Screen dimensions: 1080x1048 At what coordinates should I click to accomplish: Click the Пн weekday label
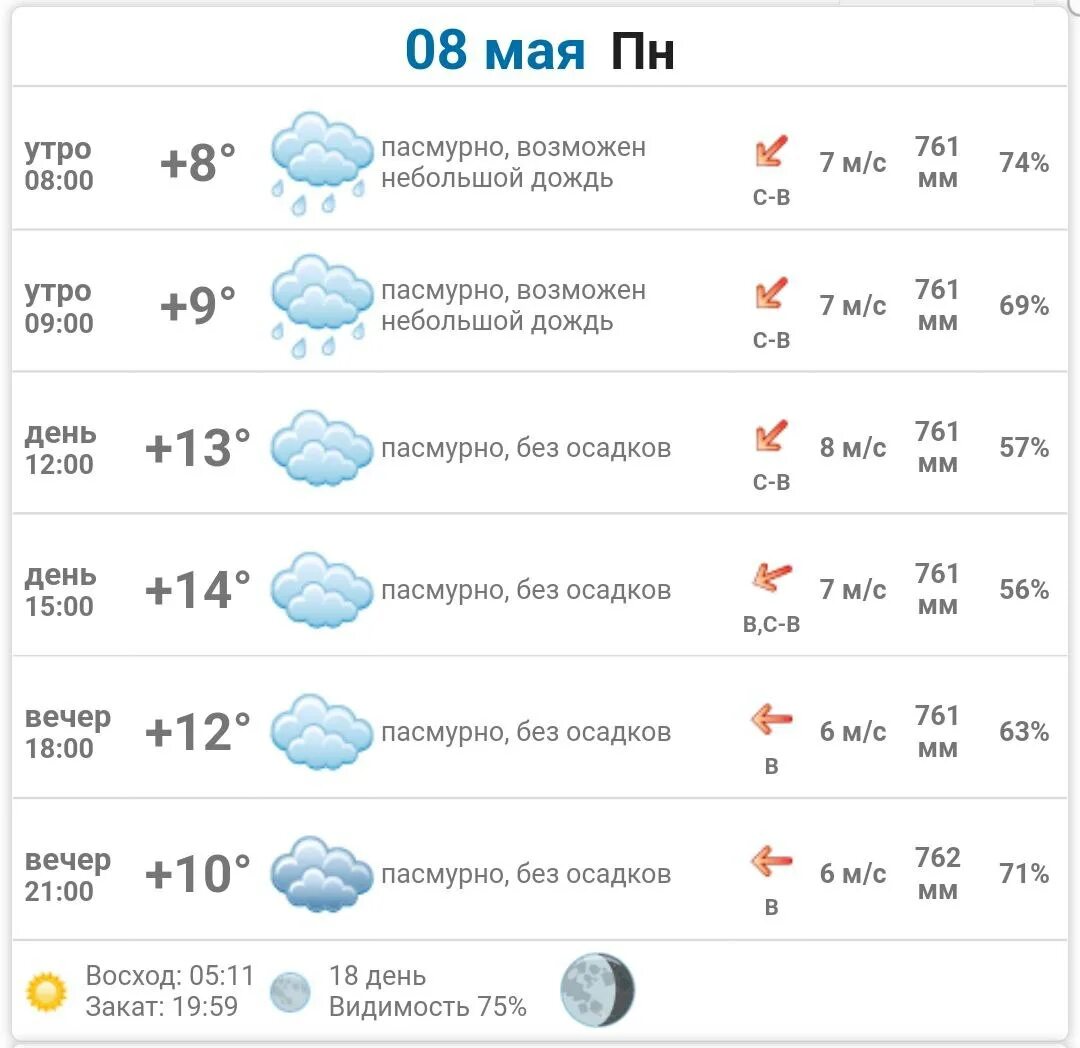(642, 52)
